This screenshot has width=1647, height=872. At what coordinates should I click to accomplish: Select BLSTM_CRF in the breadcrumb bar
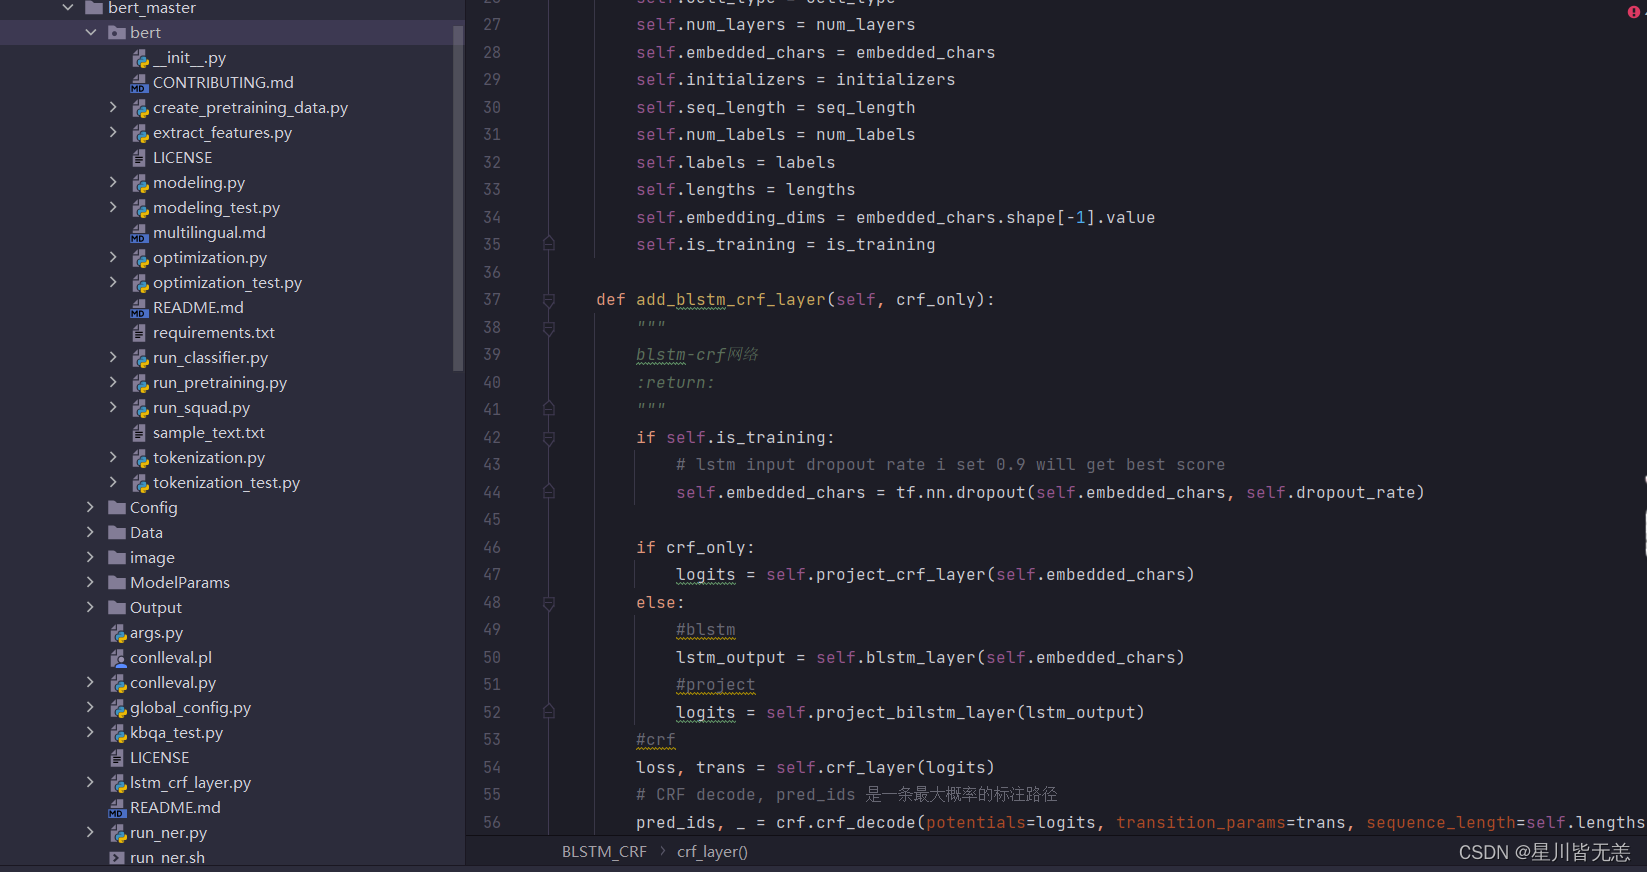pos(604,852)
